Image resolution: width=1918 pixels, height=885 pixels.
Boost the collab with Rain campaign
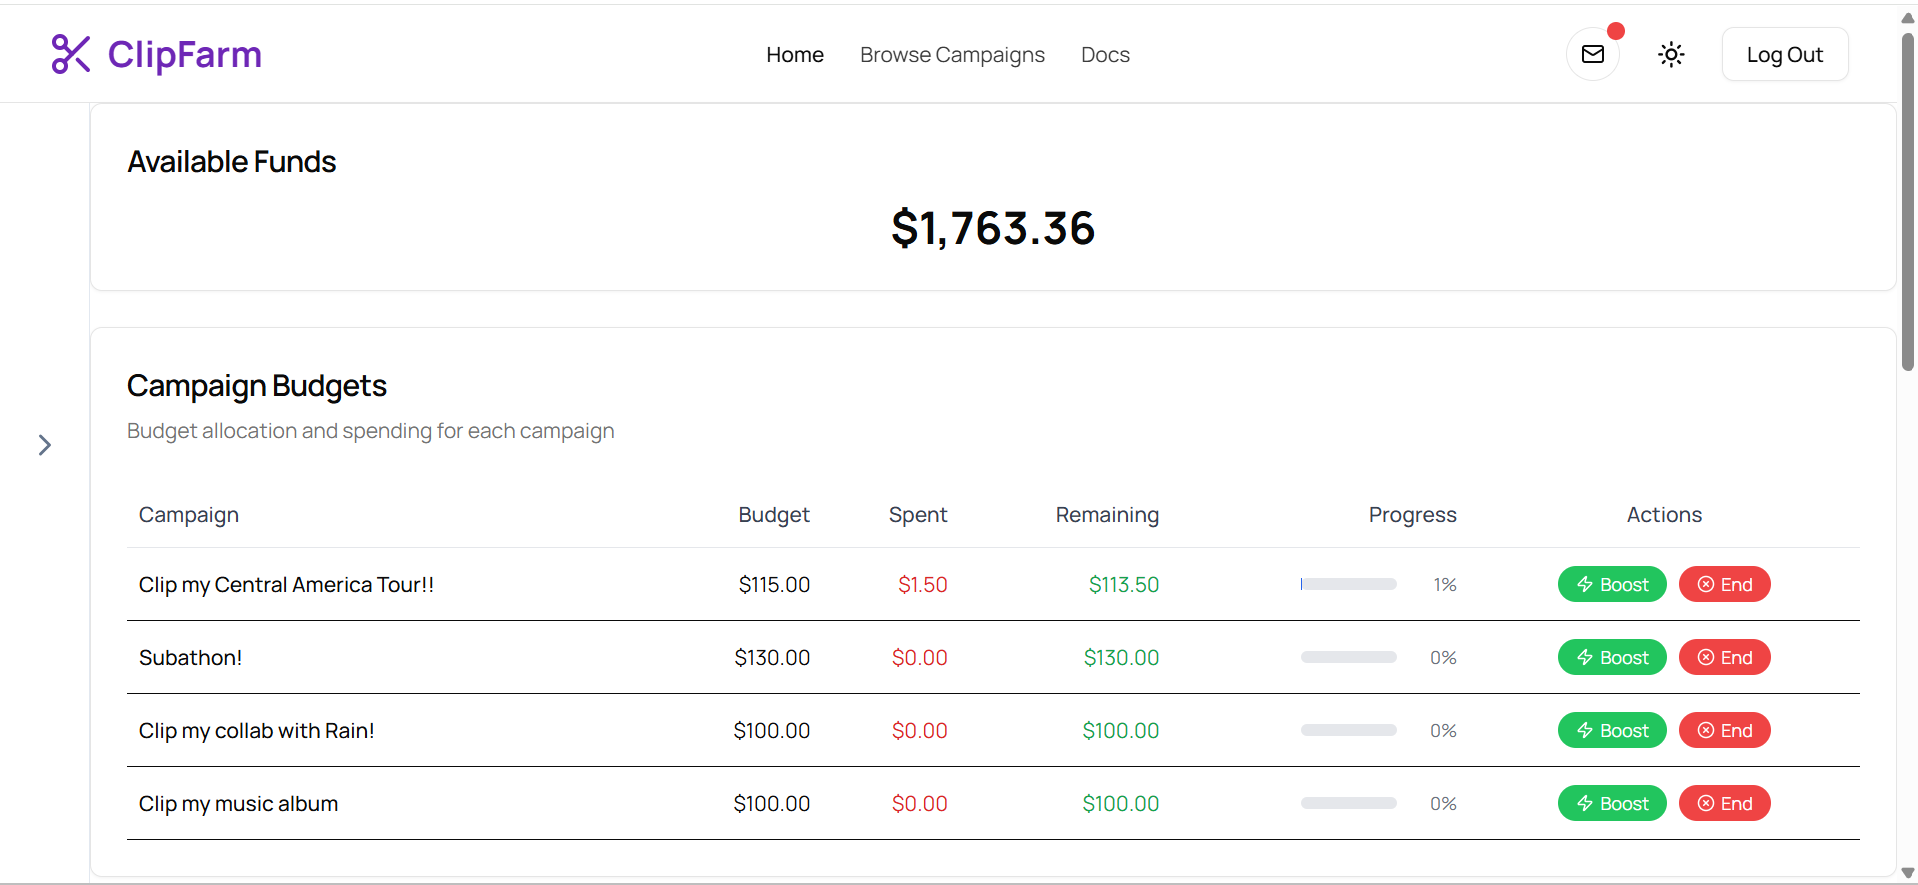point(1611,731)
